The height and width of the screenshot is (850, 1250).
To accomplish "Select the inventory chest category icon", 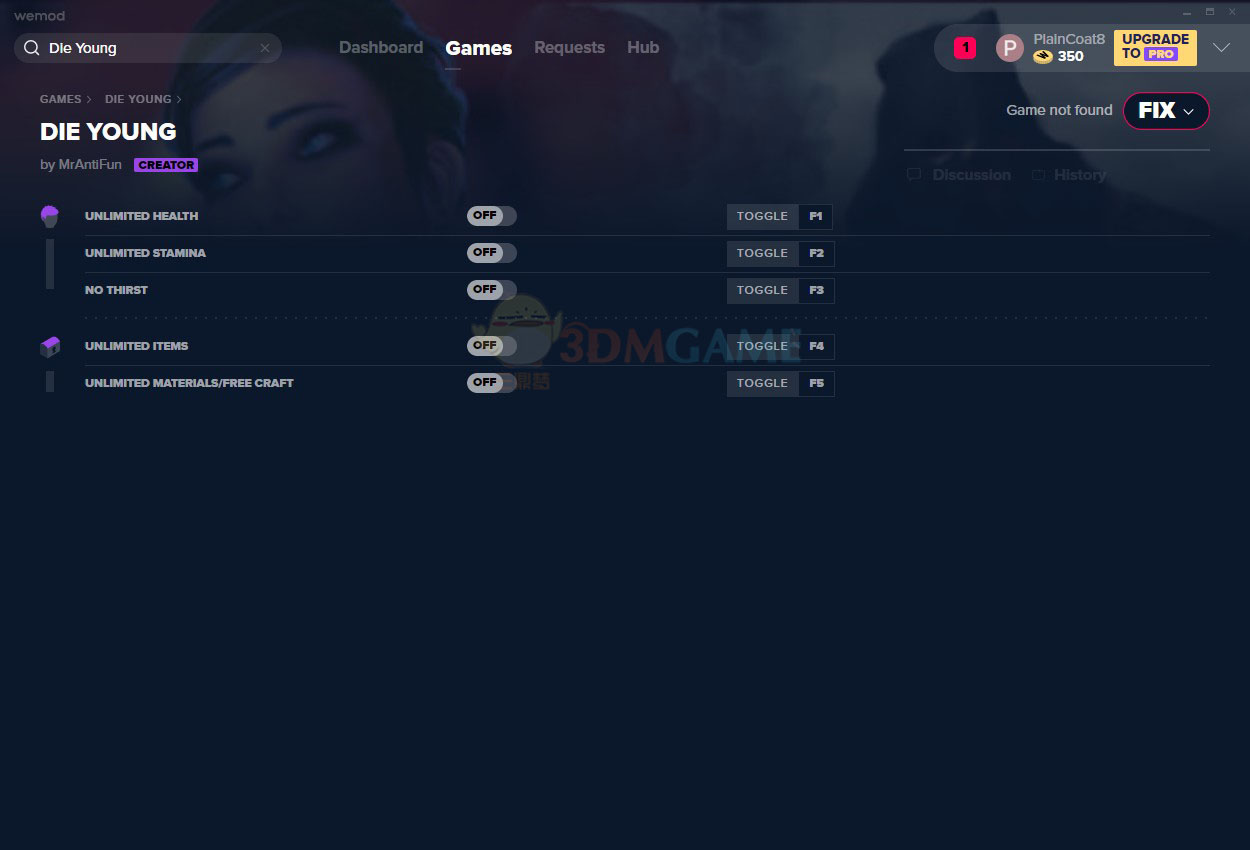I will point(50,347).
